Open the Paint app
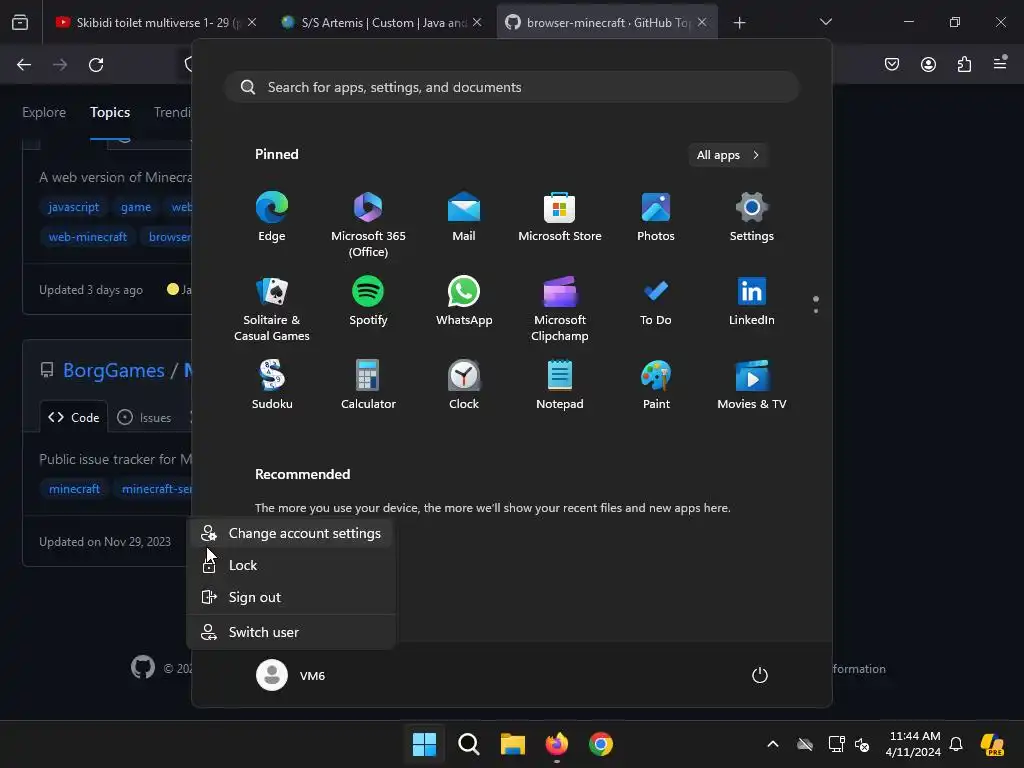Image resolution: width=1024 pixels, height=768 pixels. point(656,385)
